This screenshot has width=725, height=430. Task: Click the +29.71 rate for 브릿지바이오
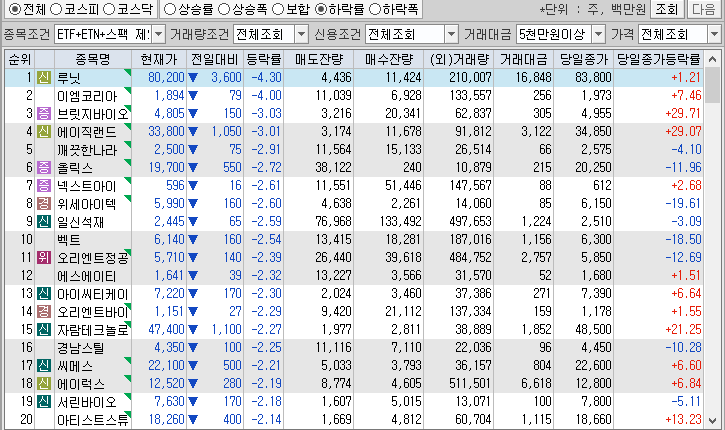coord(683,113)
